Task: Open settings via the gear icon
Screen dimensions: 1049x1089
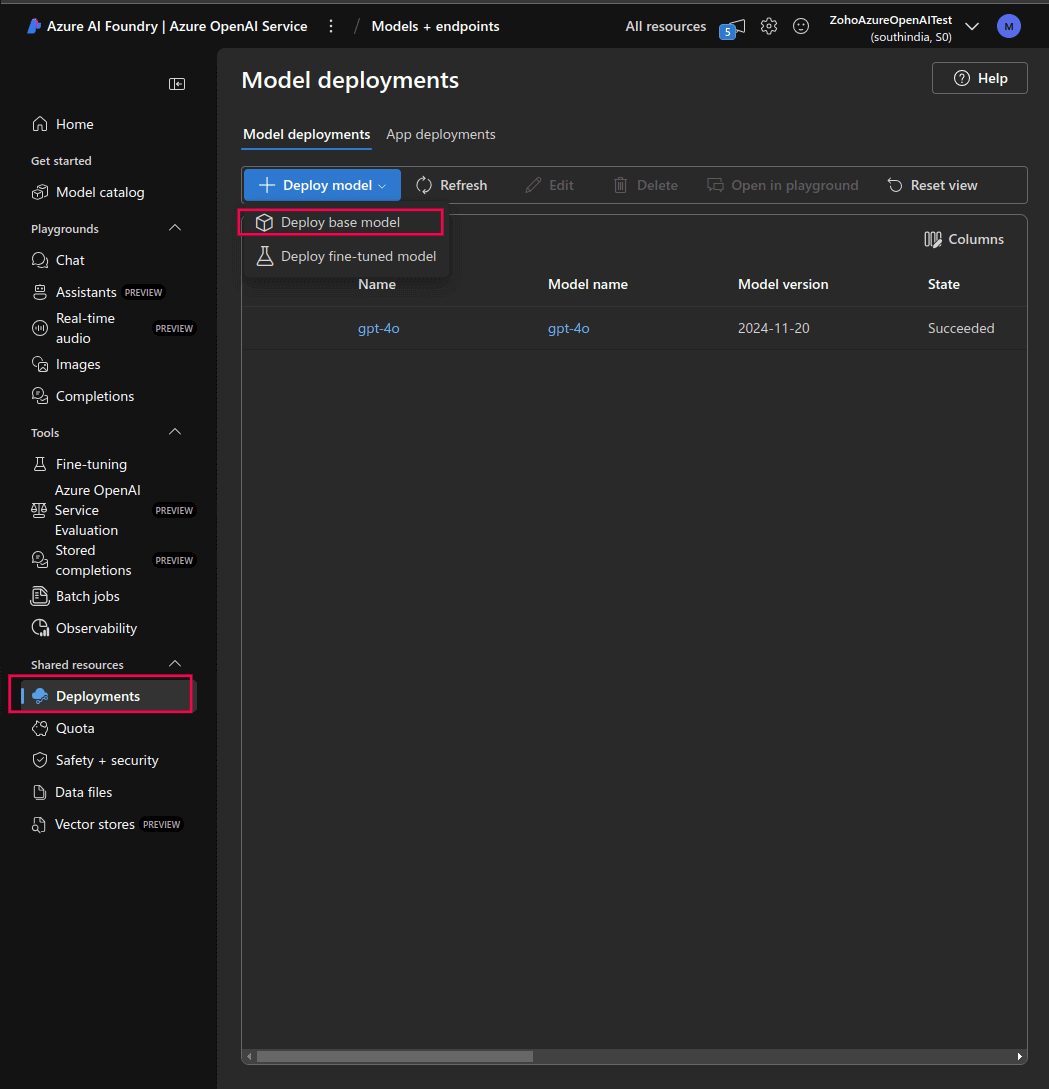Action: point(768,26)
